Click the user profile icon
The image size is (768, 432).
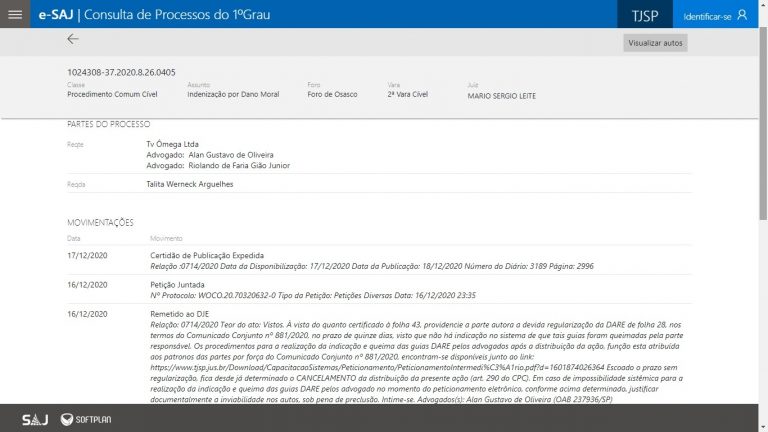[741, 14]
